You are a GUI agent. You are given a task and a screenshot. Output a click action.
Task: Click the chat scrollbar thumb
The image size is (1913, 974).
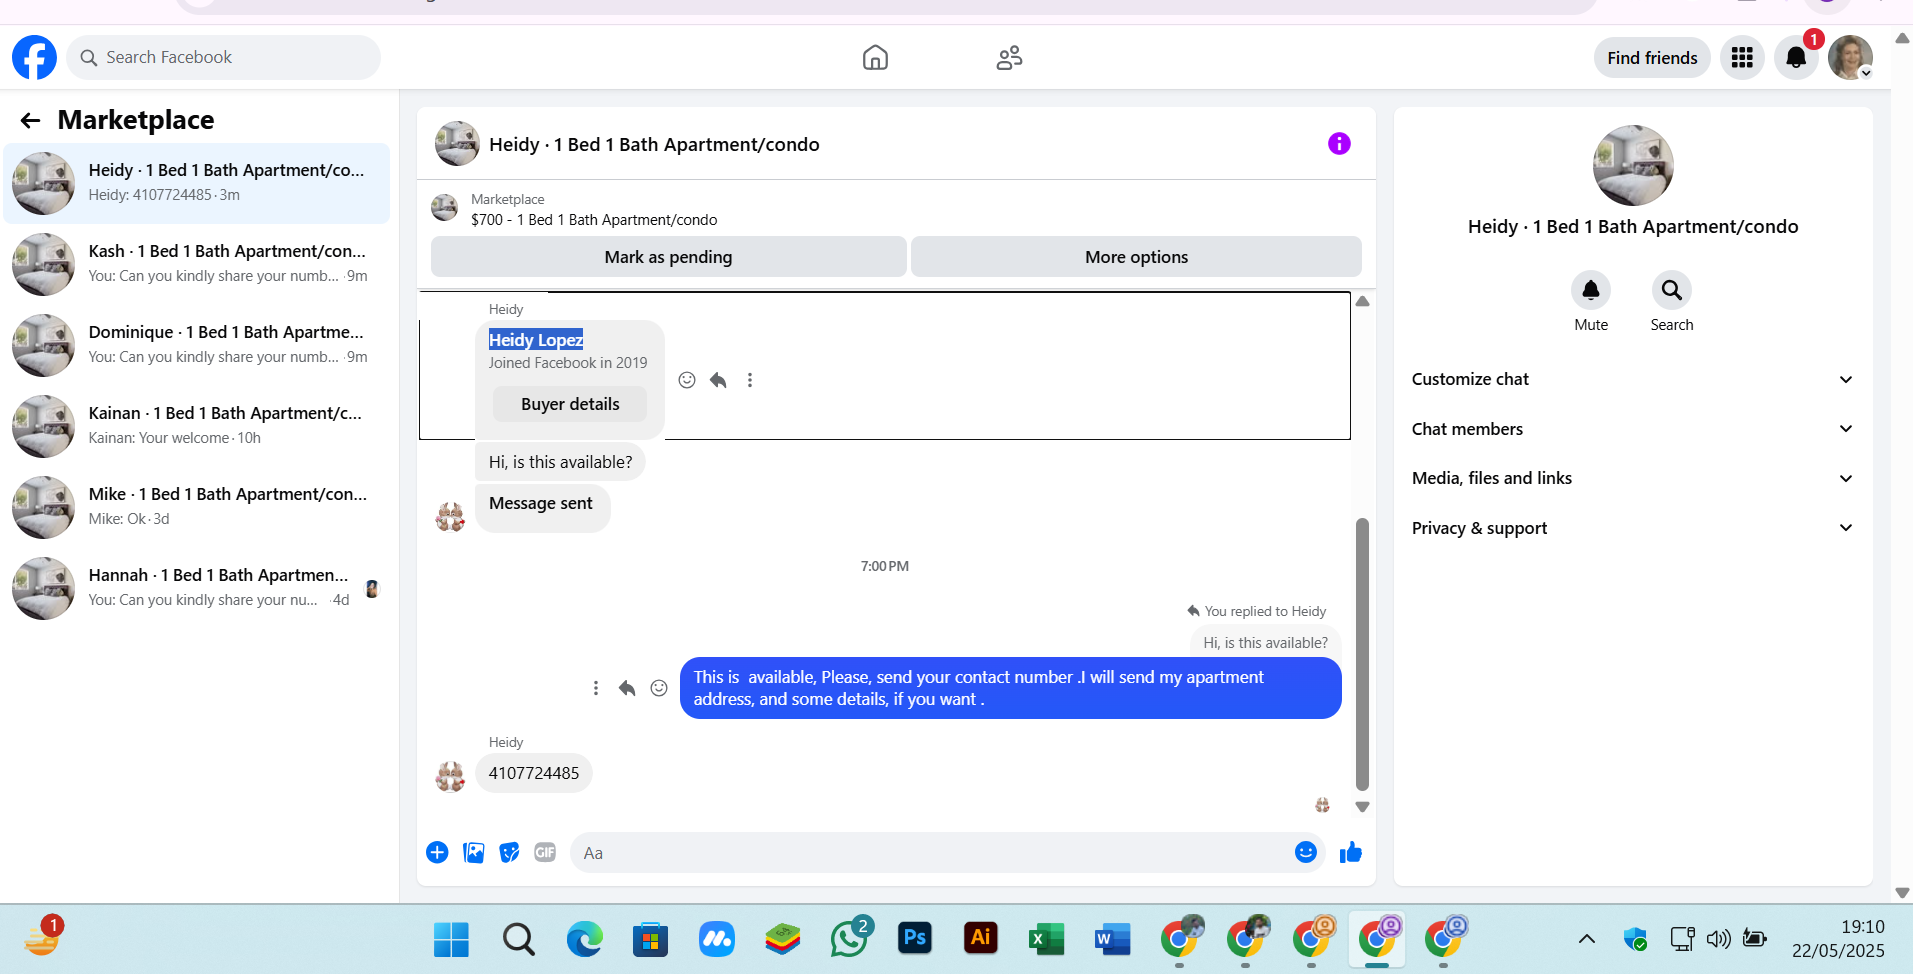click(x=1362, y=654)
